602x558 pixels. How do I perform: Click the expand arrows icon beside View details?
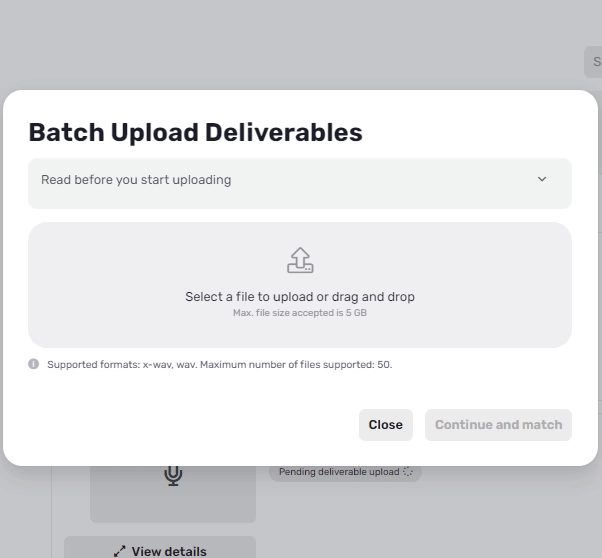120,551
